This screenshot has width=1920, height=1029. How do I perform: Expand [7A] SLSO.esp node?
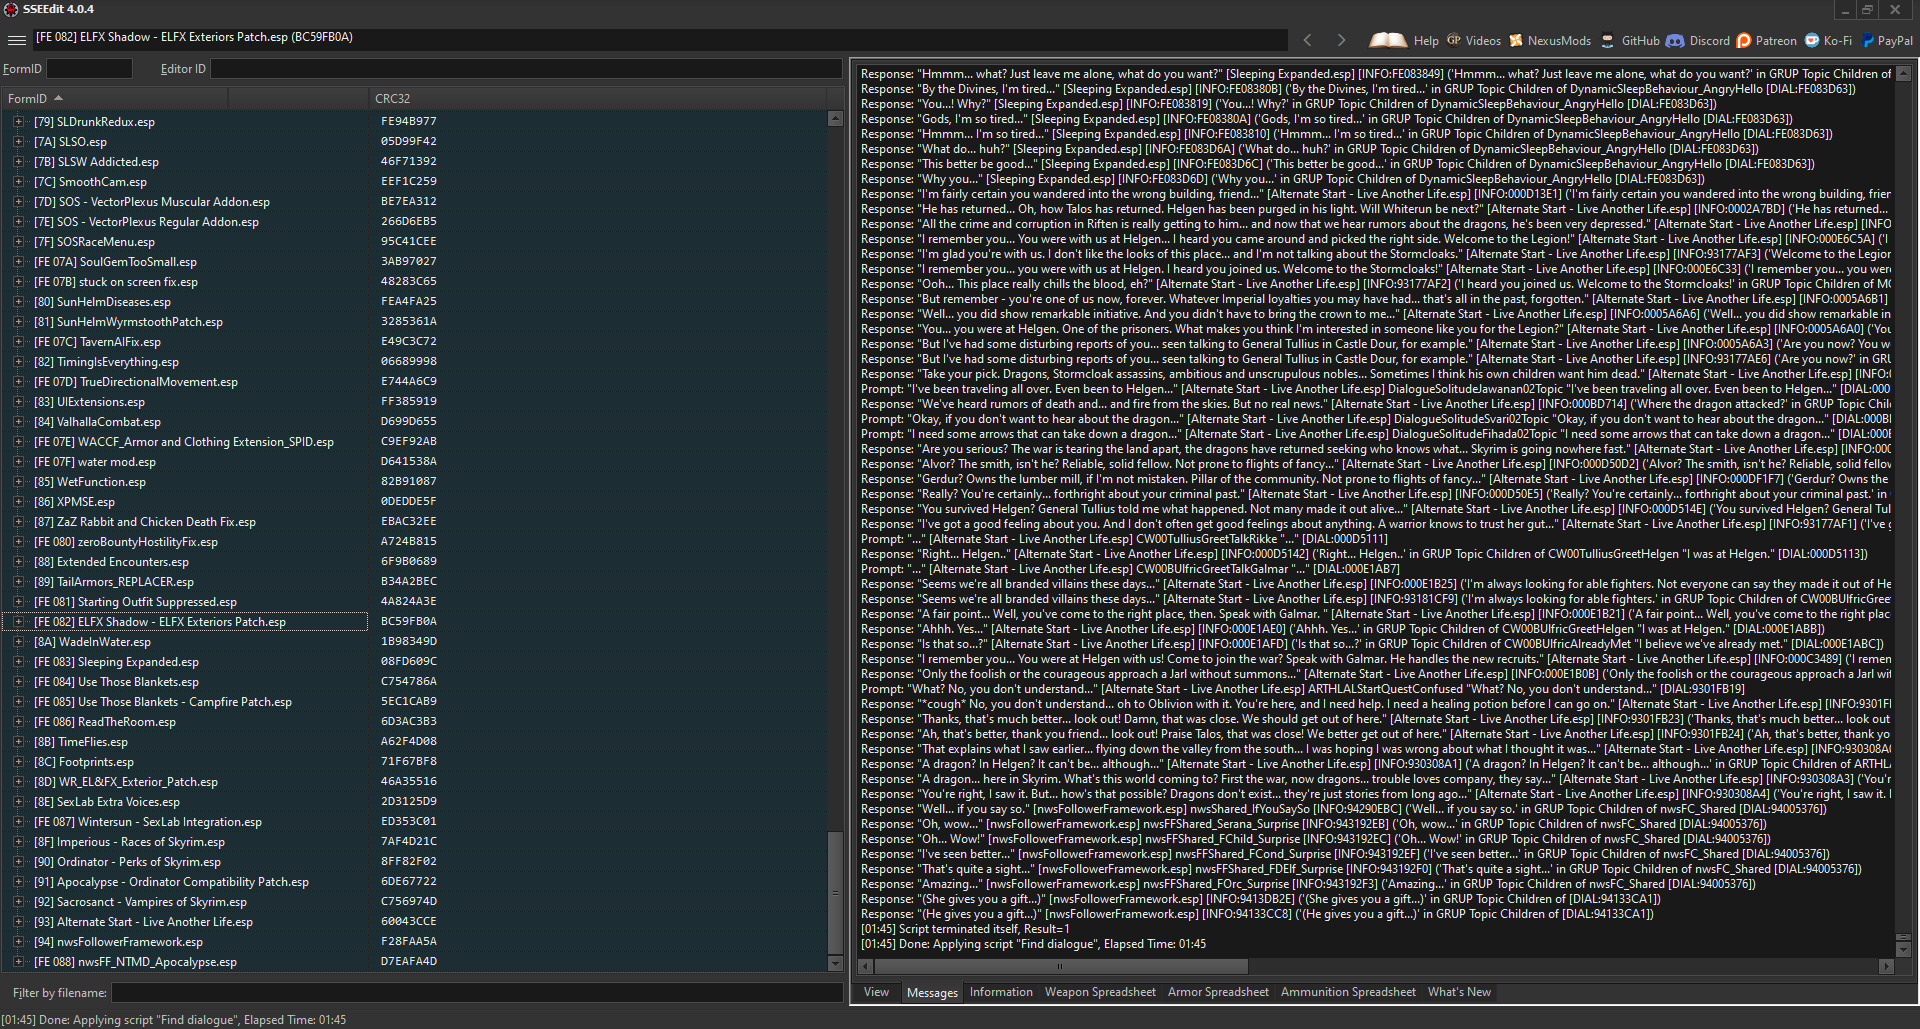coord(18,142)
